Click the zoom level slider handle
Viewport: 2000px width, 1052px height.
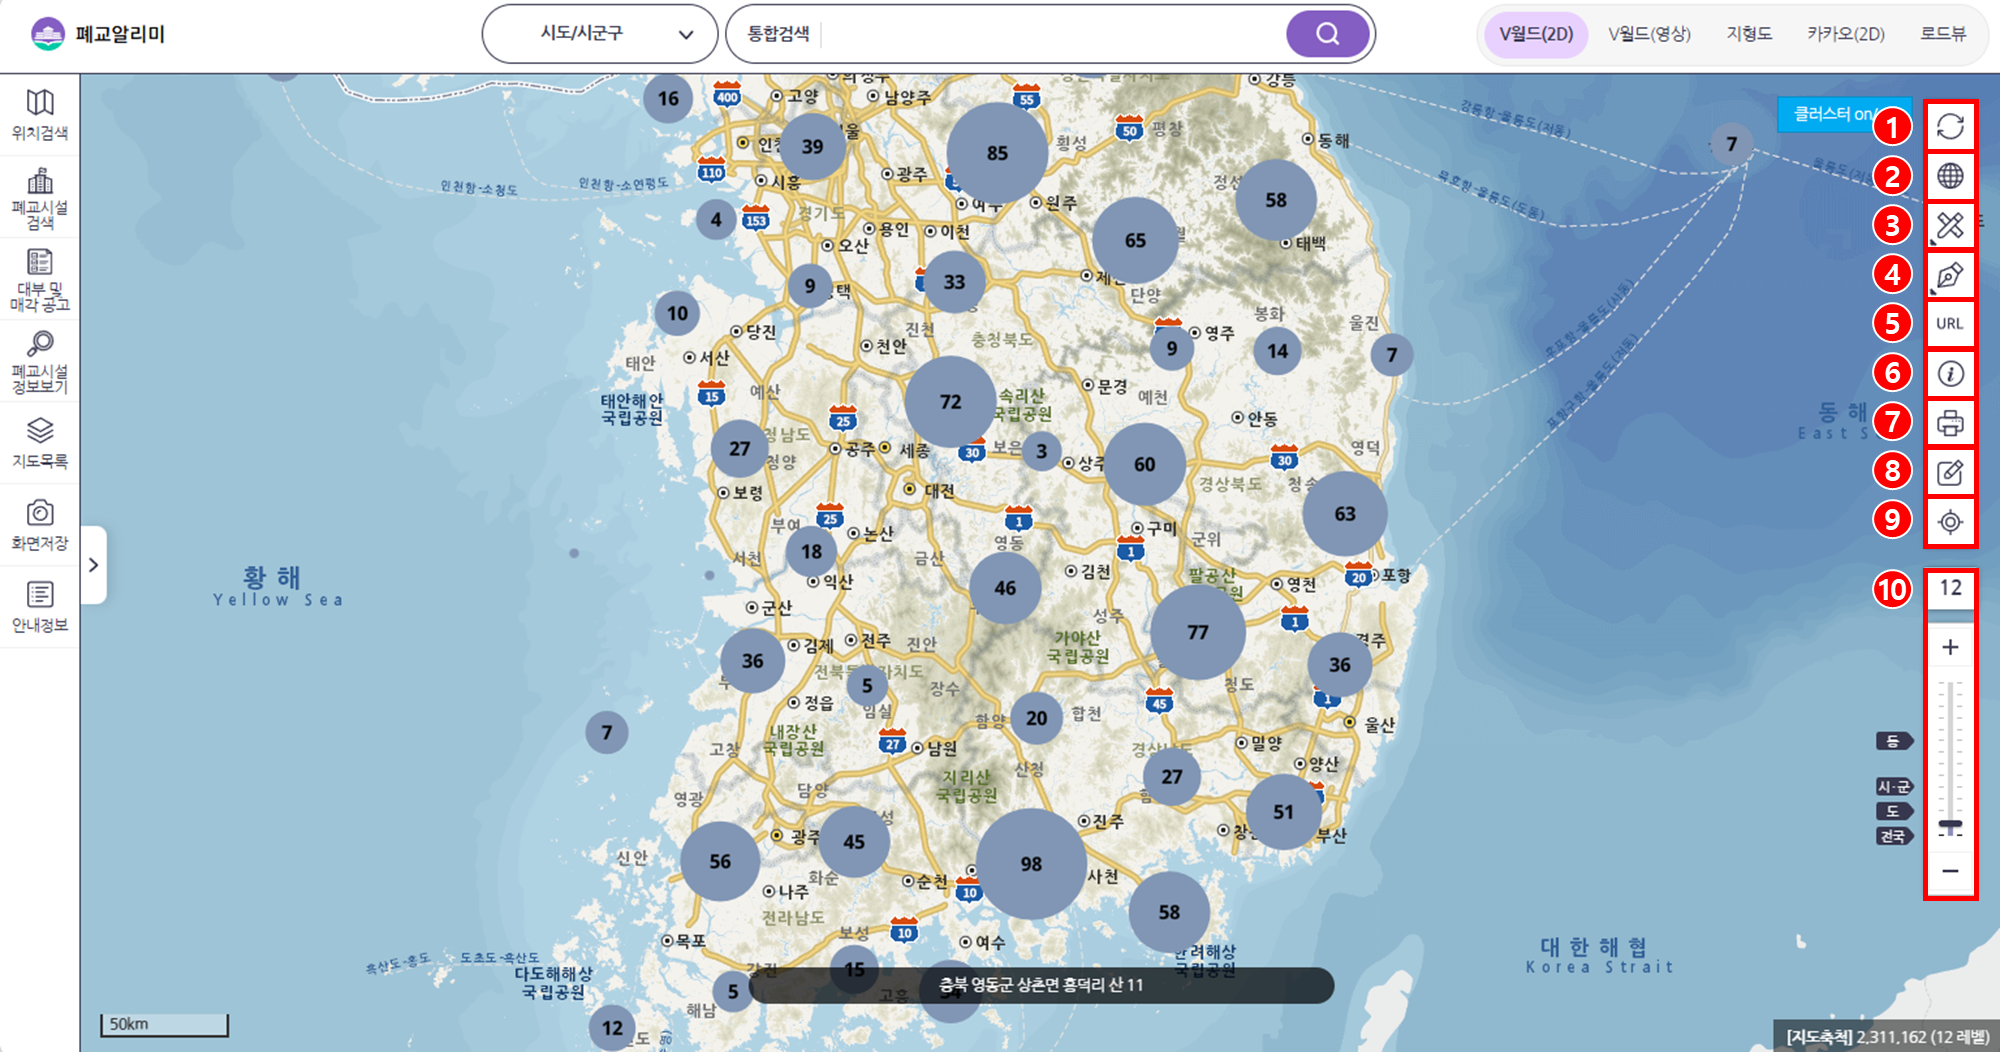pyautogui.click(x=1950, y=825)
